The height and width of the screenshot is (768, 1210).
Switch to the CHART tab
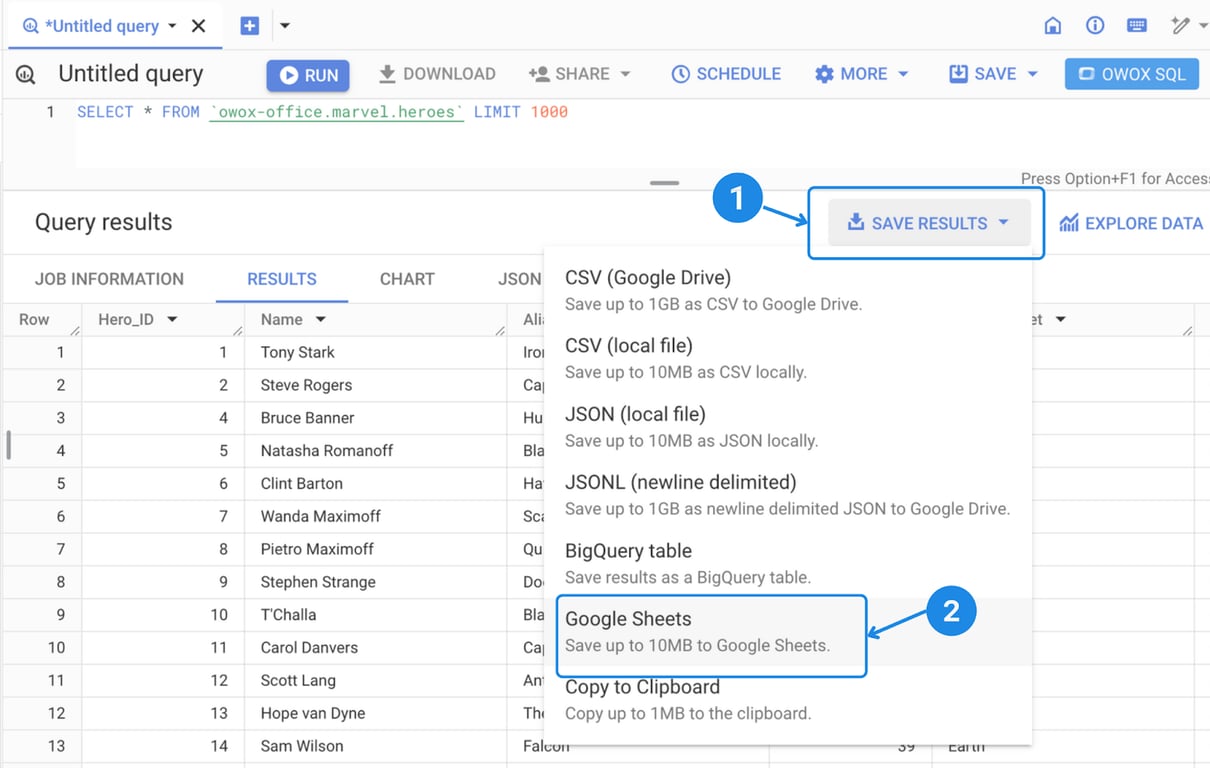click(407, 279)
